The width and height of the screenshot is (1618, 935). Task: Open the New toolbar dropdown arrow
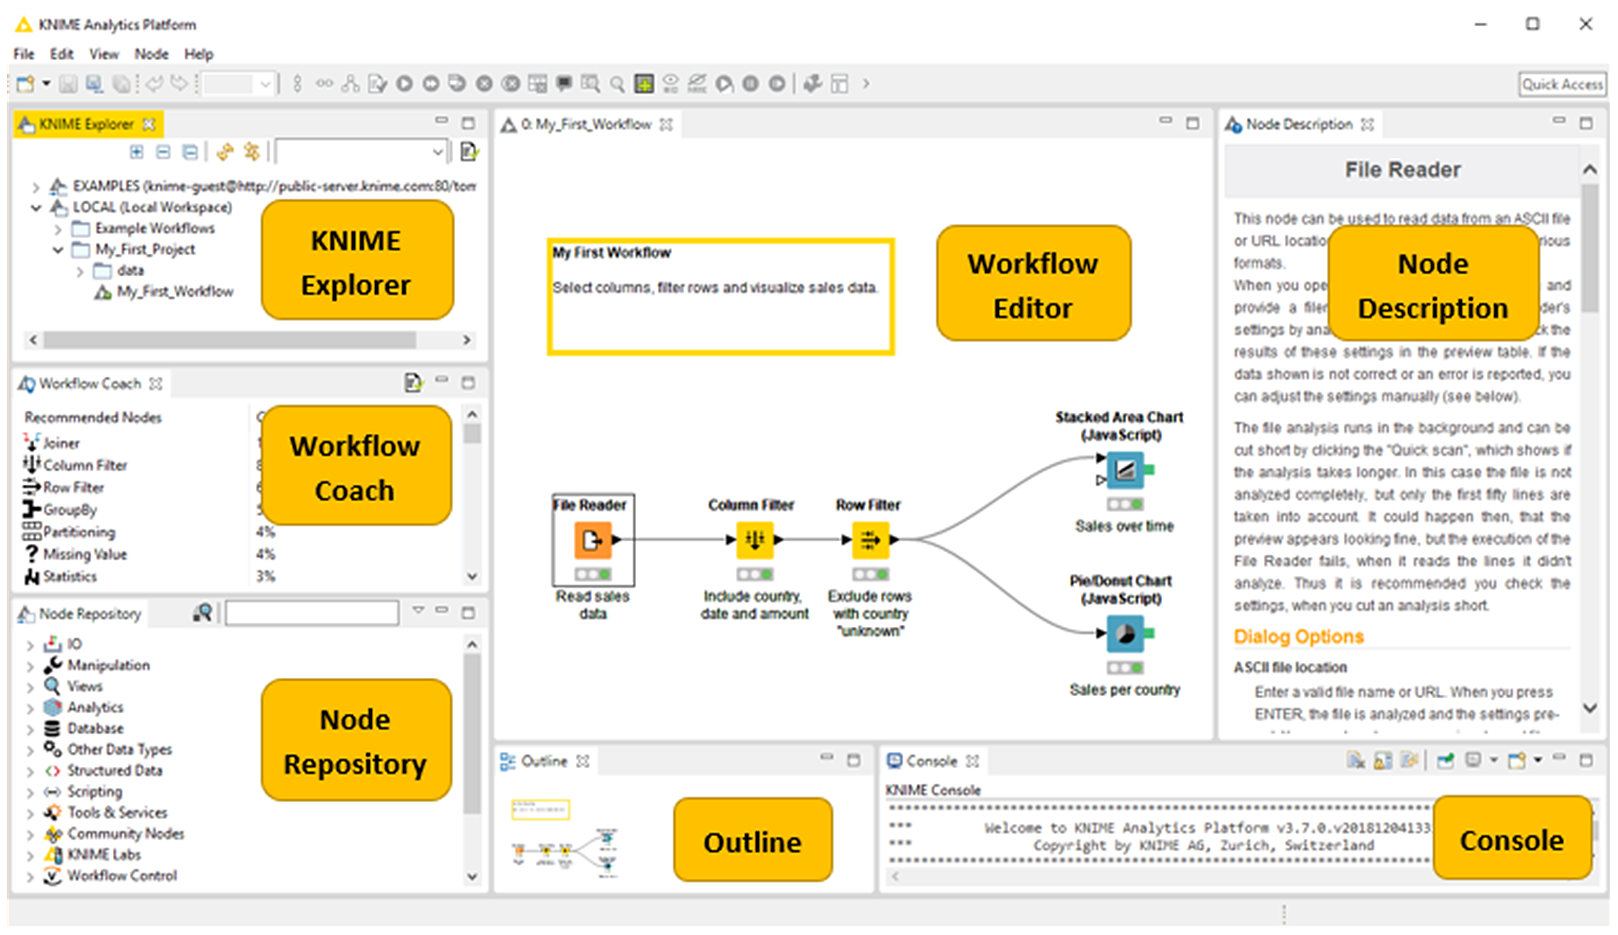pyautogui.click(x=47, y=84)
